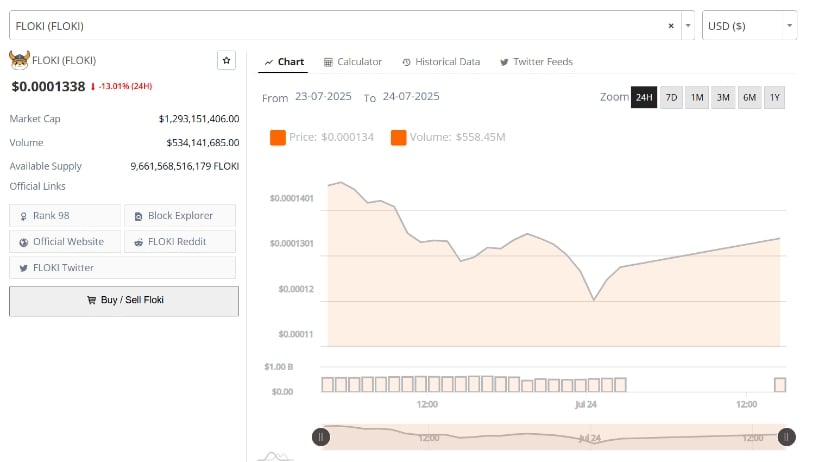Screen dimensions: 825x462
Task: Click the Volume value $534,141,685.00
Action: pyautogui.click(x=203, y=143)
